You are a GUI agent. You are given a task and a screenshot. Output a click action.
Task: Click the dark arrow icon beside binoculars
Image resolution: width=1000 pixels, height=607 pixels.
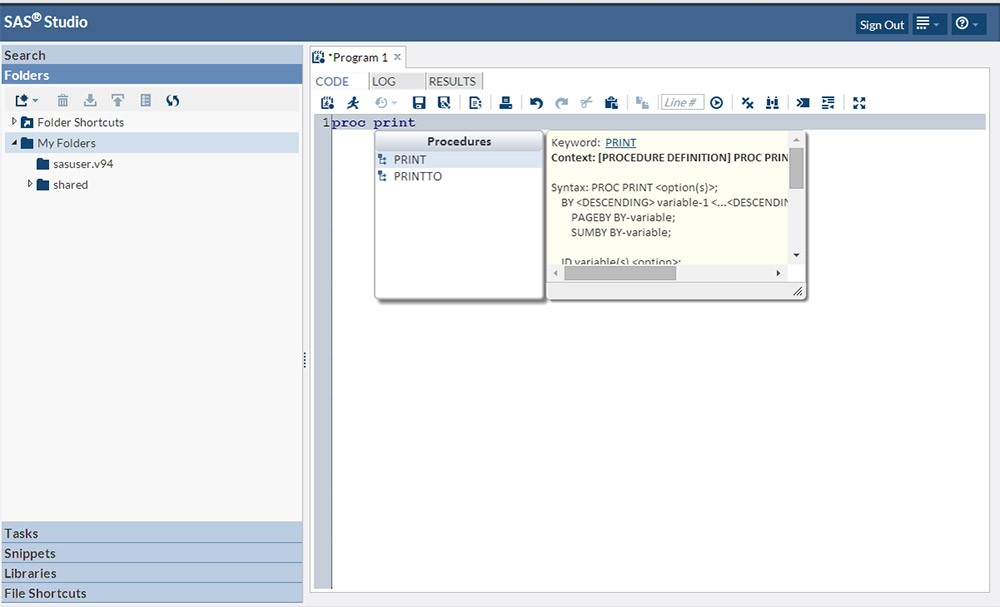tap(803, 103)
